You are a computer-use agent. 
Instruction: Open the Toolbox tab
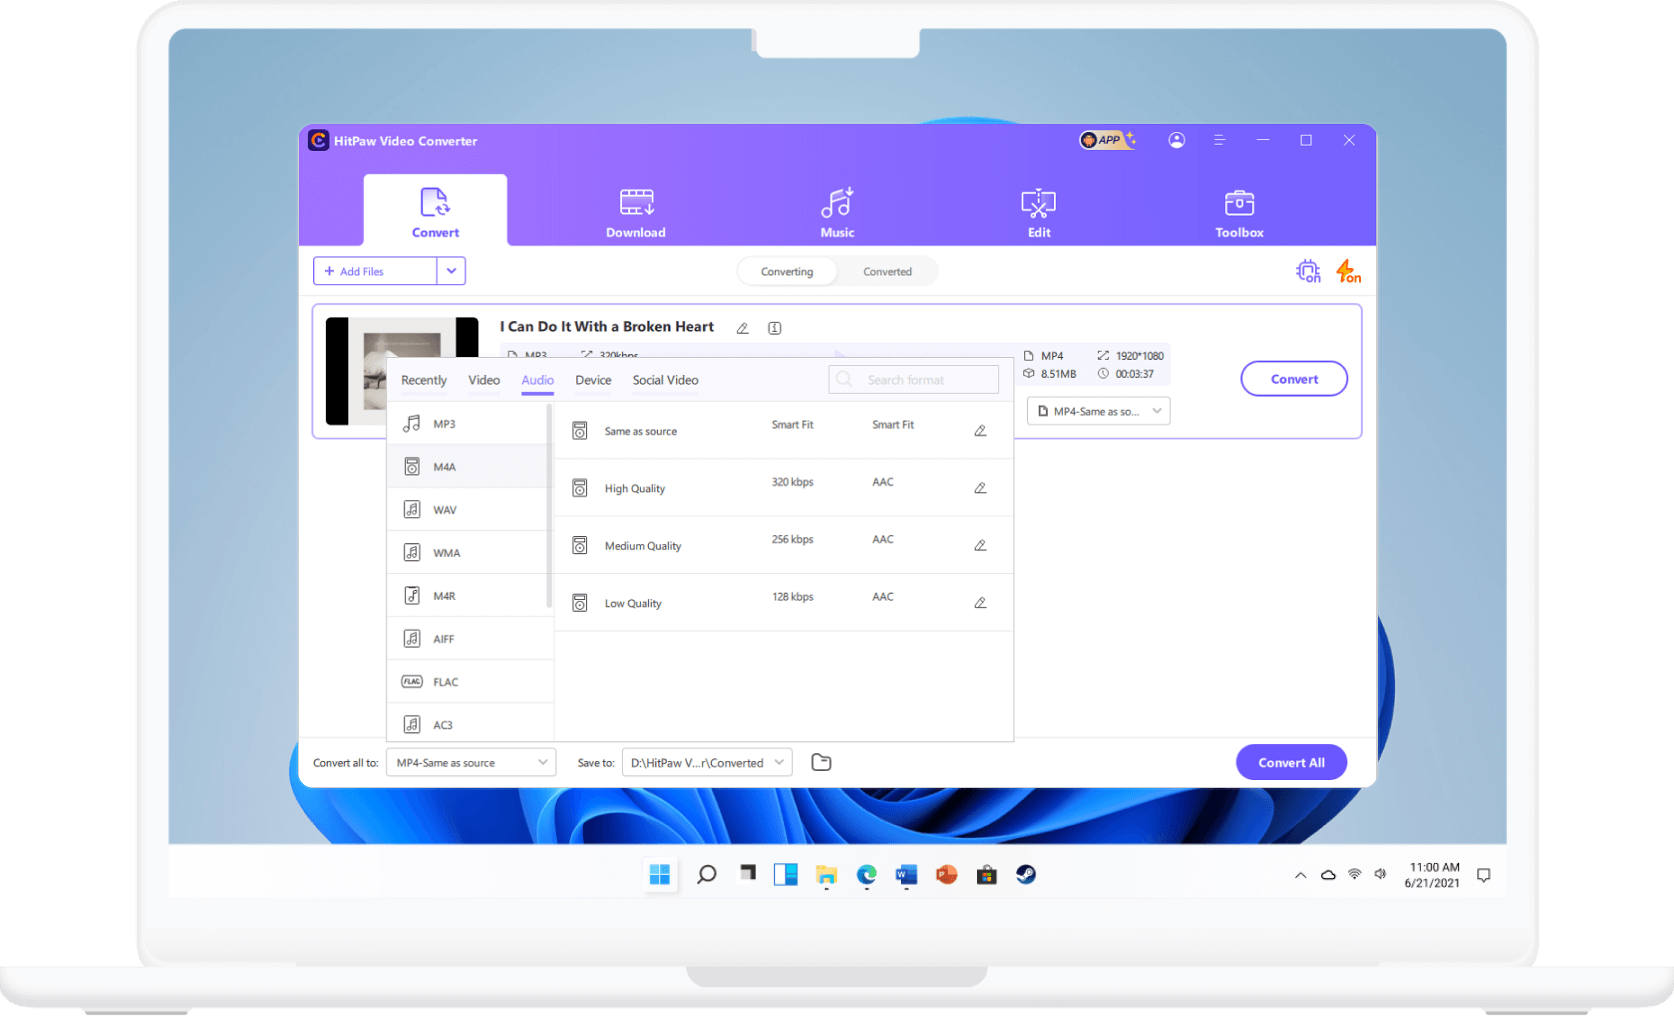pos(1239,213)
